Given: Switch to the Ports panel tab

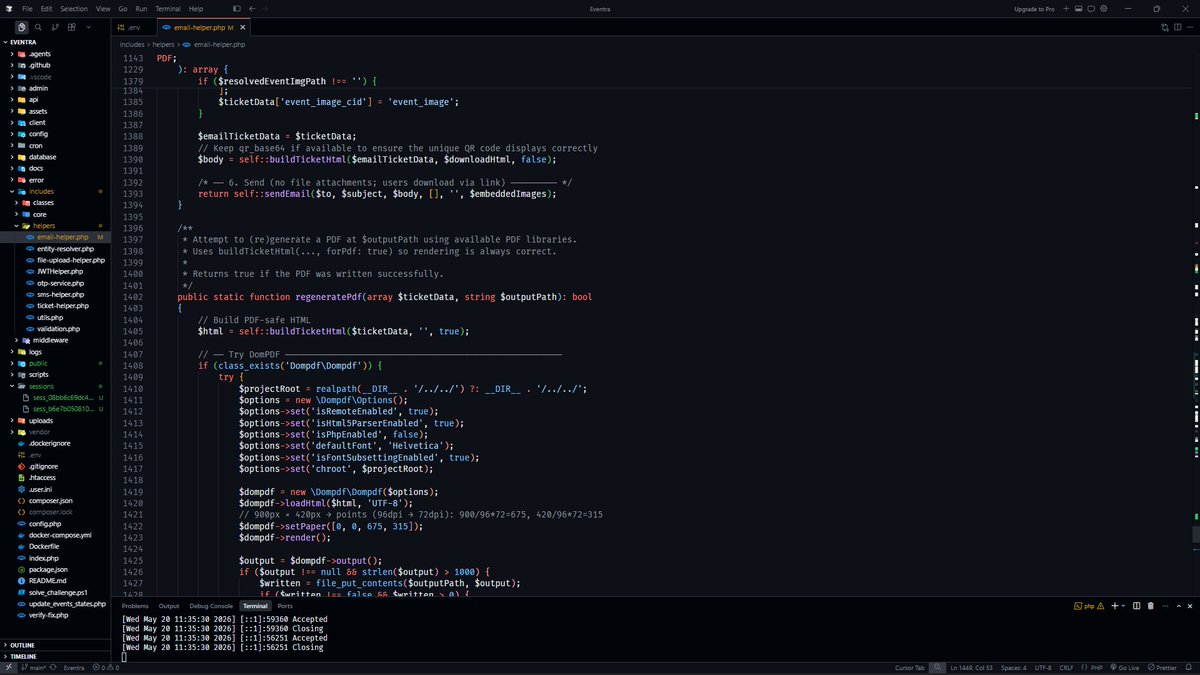Looking at the screenshot, I should point(285,606).
